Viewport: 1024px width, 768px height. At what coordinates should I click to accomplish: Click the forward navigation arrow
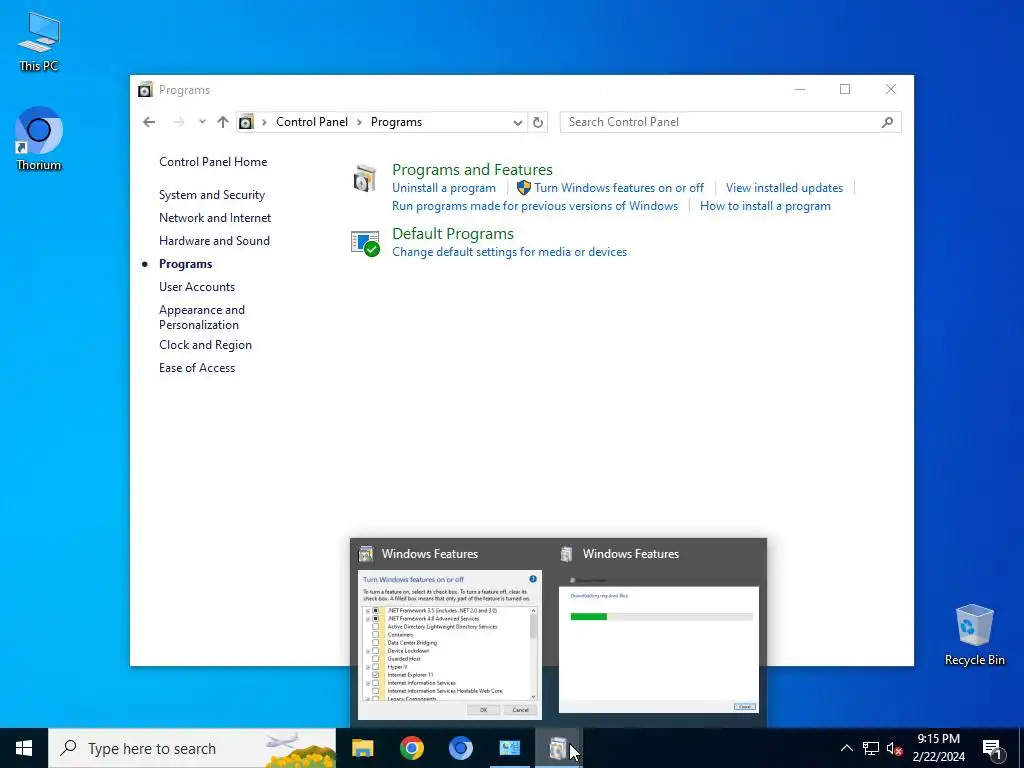(178, 122)
